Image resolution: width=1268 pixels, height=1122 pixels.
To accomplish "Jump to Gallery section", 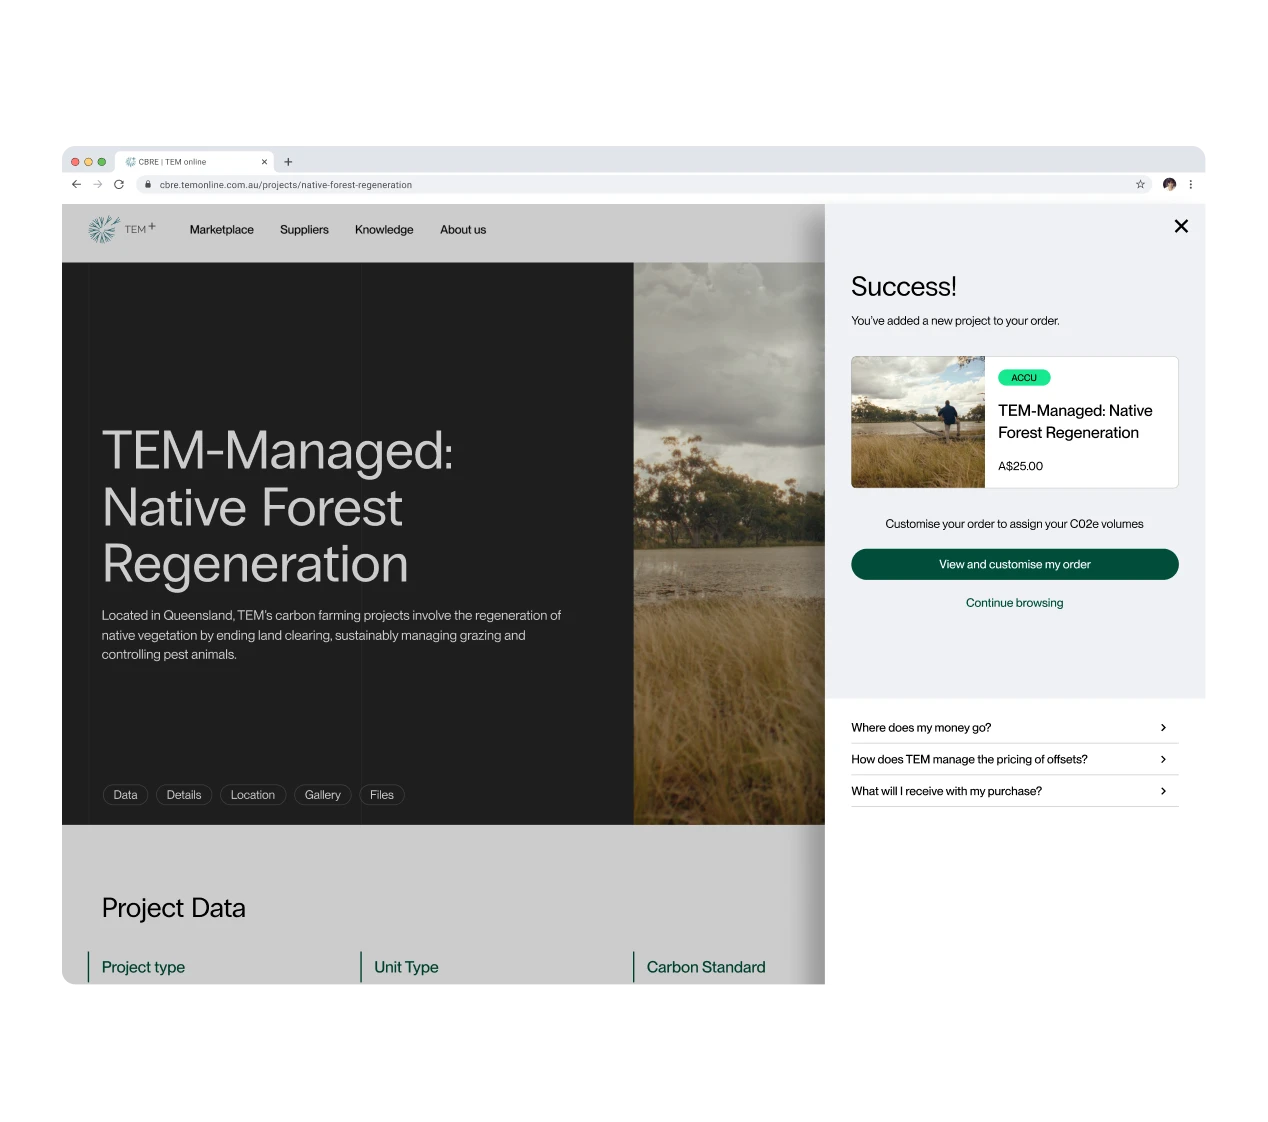I will pos(323,795).
